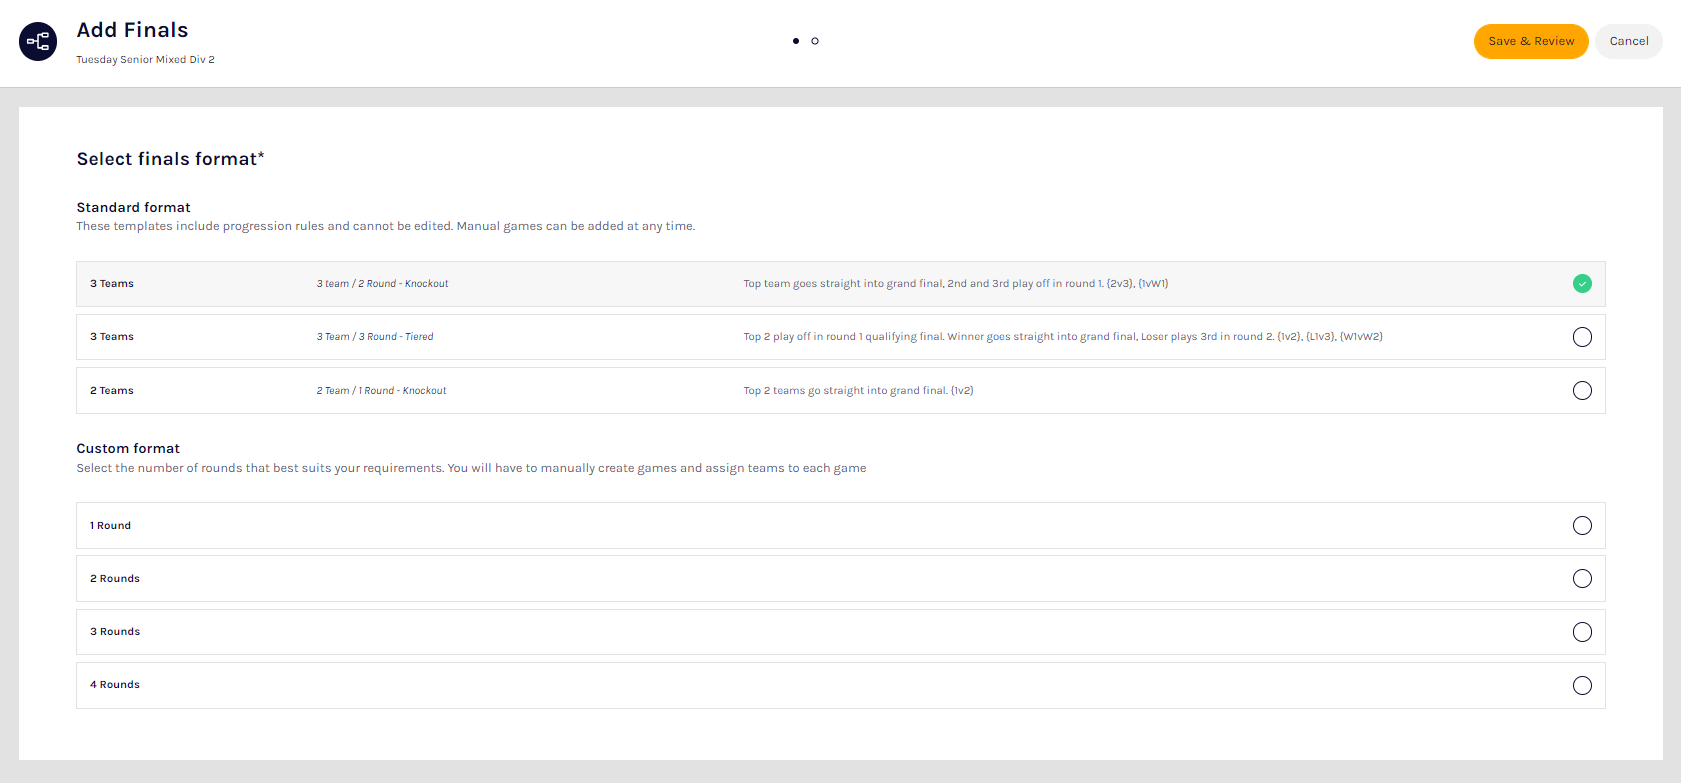The image size is (1681, 783).
Task: Choose the 1 Round custom format radio
Action: [x=1581, y=526]
